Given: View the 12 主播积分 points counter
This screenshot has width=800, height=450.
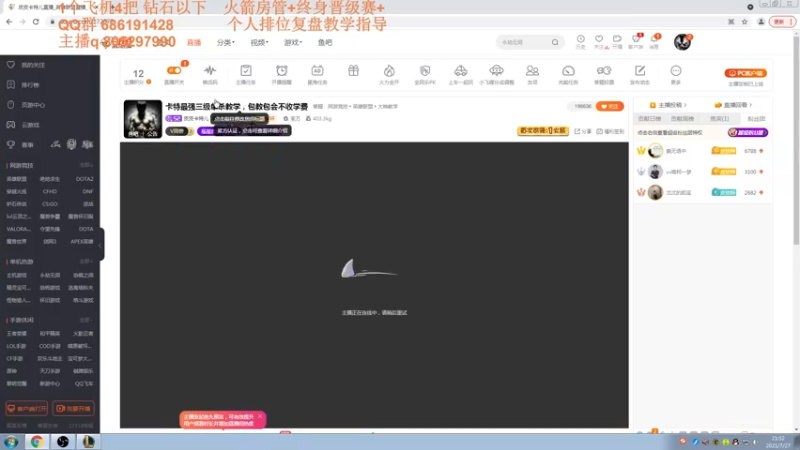Looking at the screenshot, I should (138, 76).
